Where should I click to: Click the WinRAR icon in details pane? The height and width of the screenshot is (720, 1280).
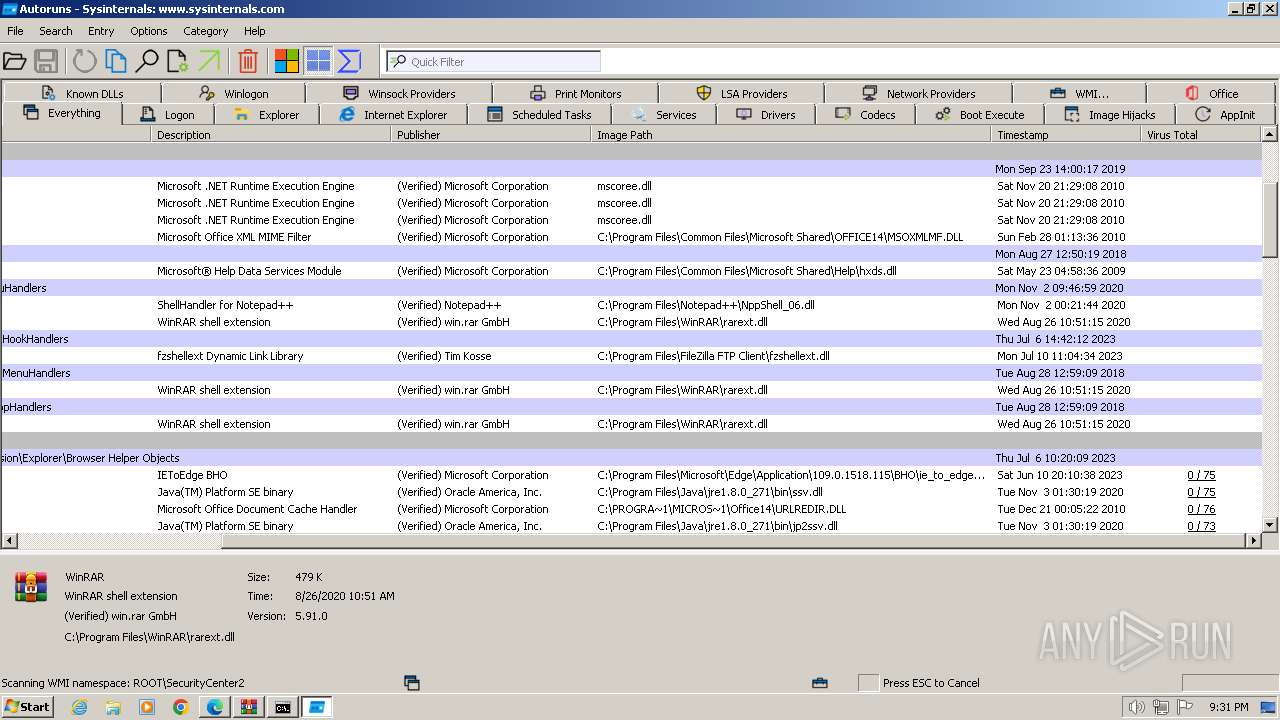click(31, 587)
